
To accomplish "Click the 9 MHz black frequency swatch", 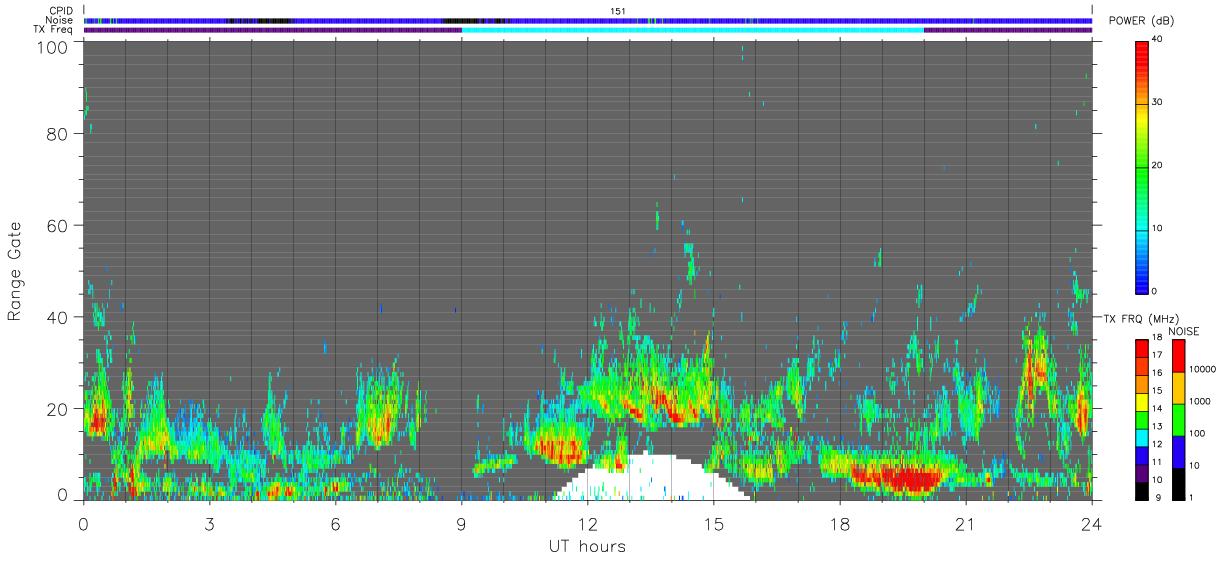I will (x=1142, y=493).
